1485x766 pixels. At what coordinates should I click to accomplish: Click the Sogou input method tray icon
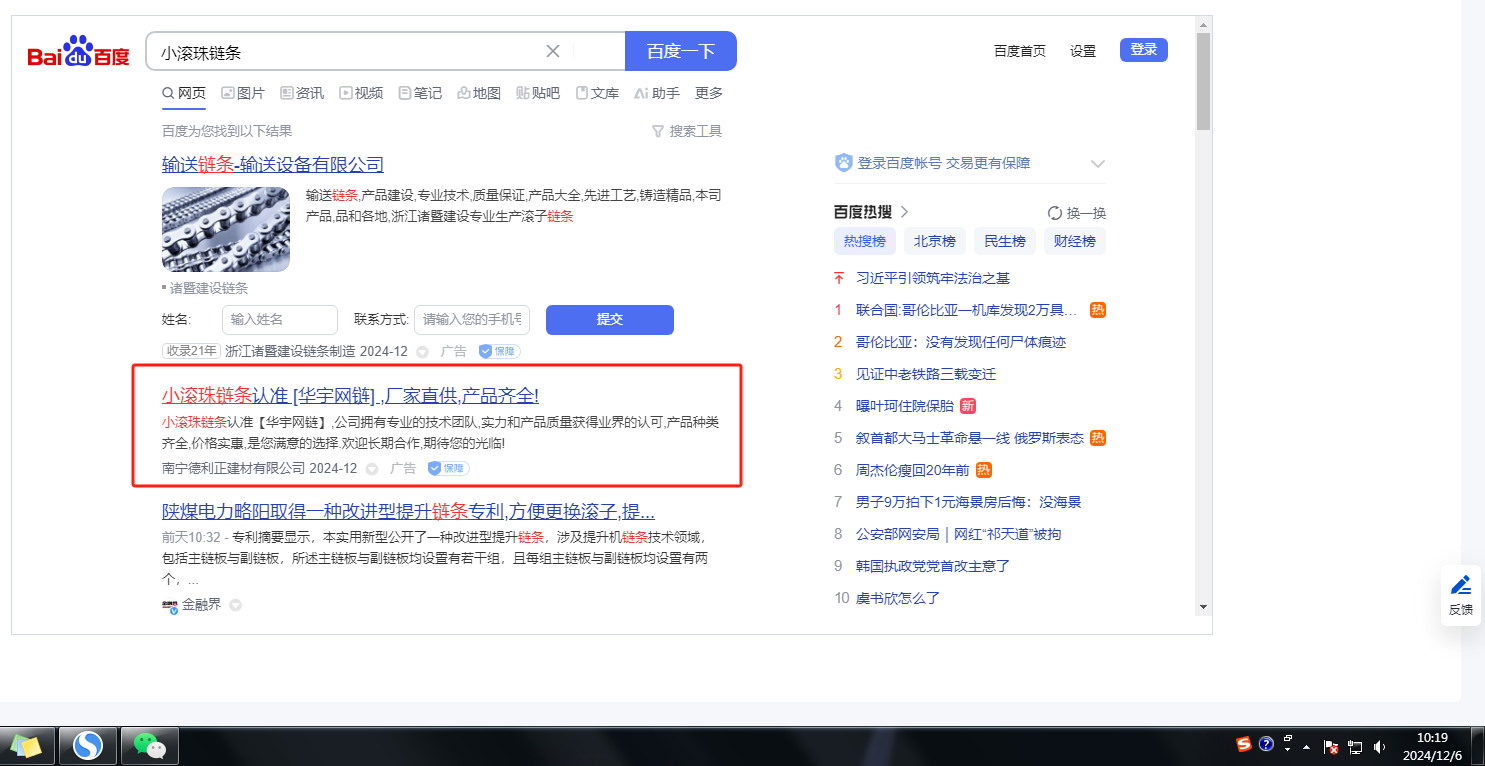click(x=1244, y=744)
